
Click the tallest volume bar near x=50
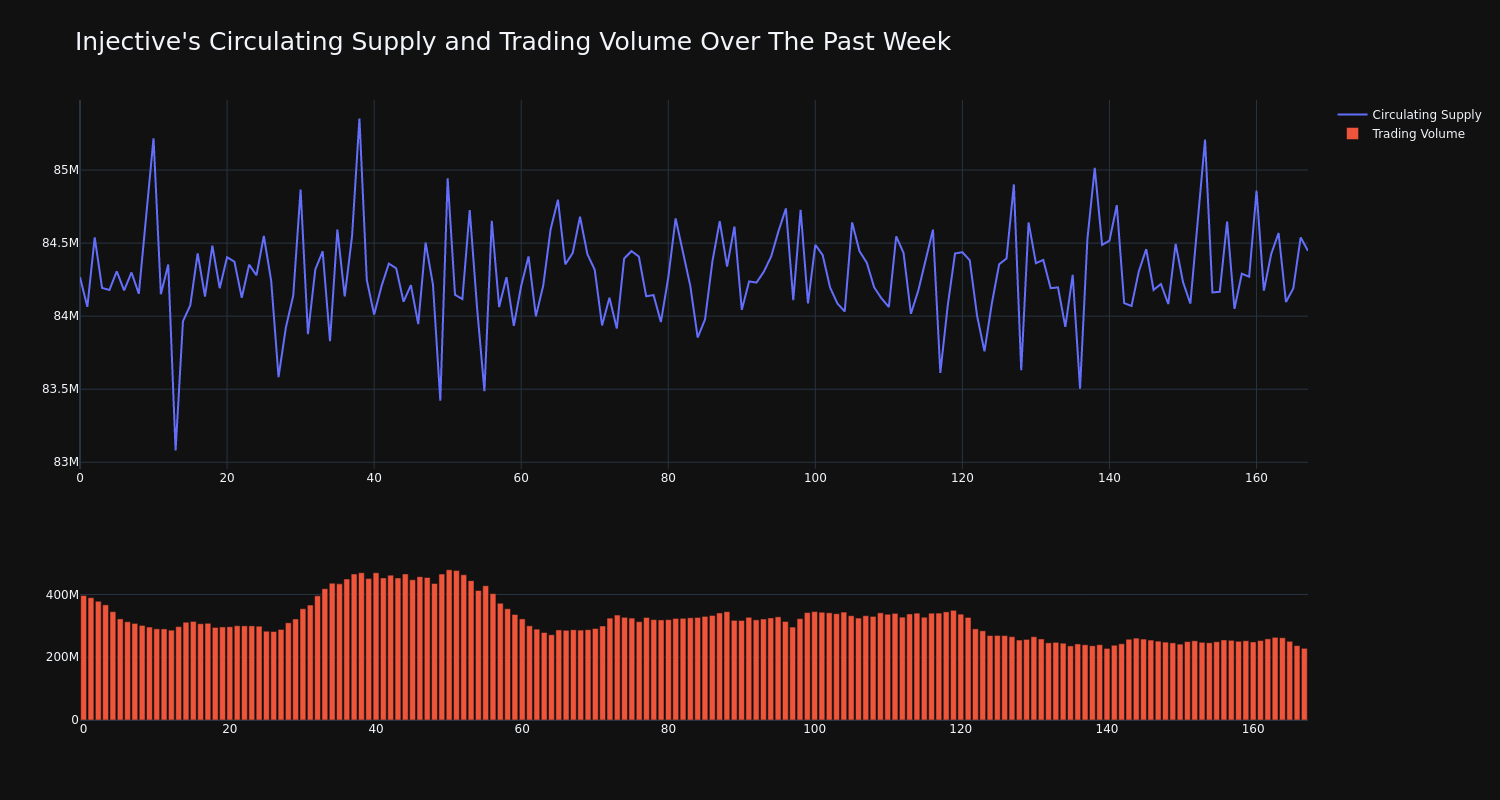[449, 645]
